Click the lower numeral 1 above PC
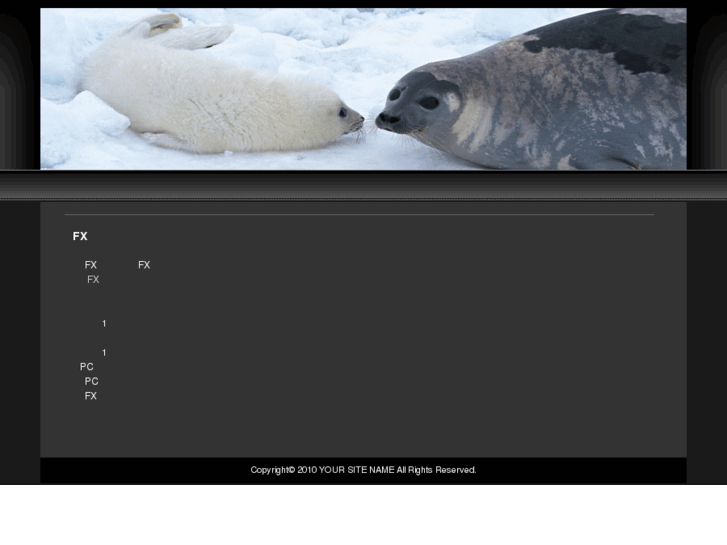This screenshot has height=545, width=727. 104,353
